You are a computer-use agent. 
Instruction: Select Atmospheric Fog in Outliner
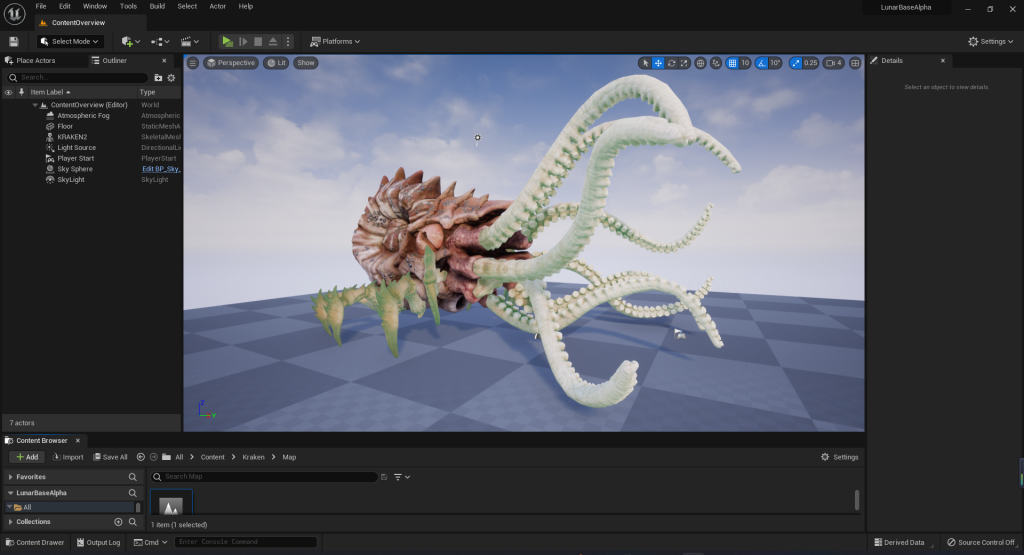pyautogui.click(x=83, y=116)
